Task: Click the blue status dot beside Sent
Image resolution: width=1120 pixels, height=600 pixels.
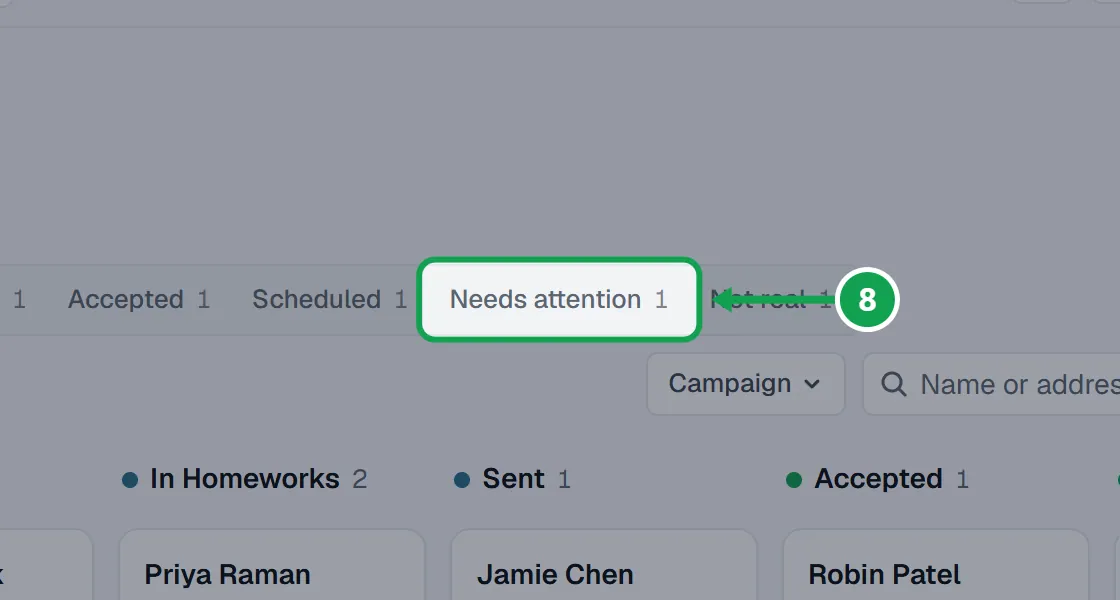Action: [x=462, y=480]
